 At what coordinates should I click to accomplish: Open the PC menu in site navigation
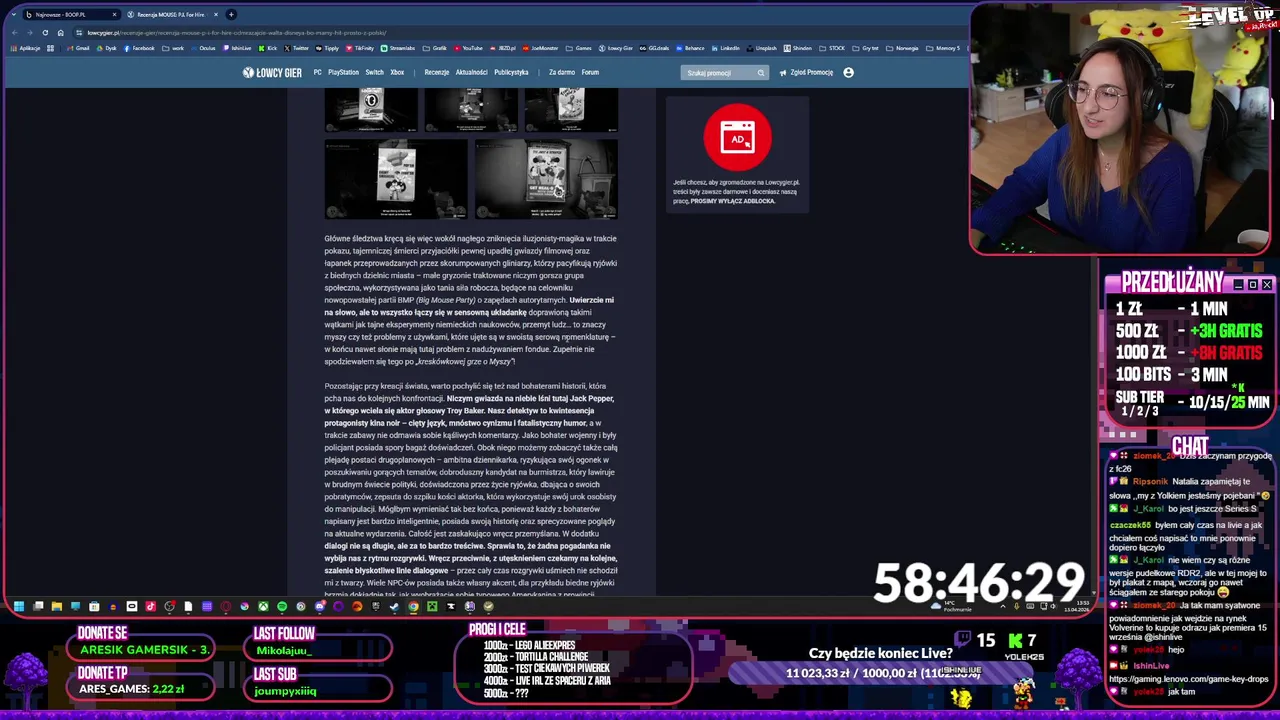[317, 72]
